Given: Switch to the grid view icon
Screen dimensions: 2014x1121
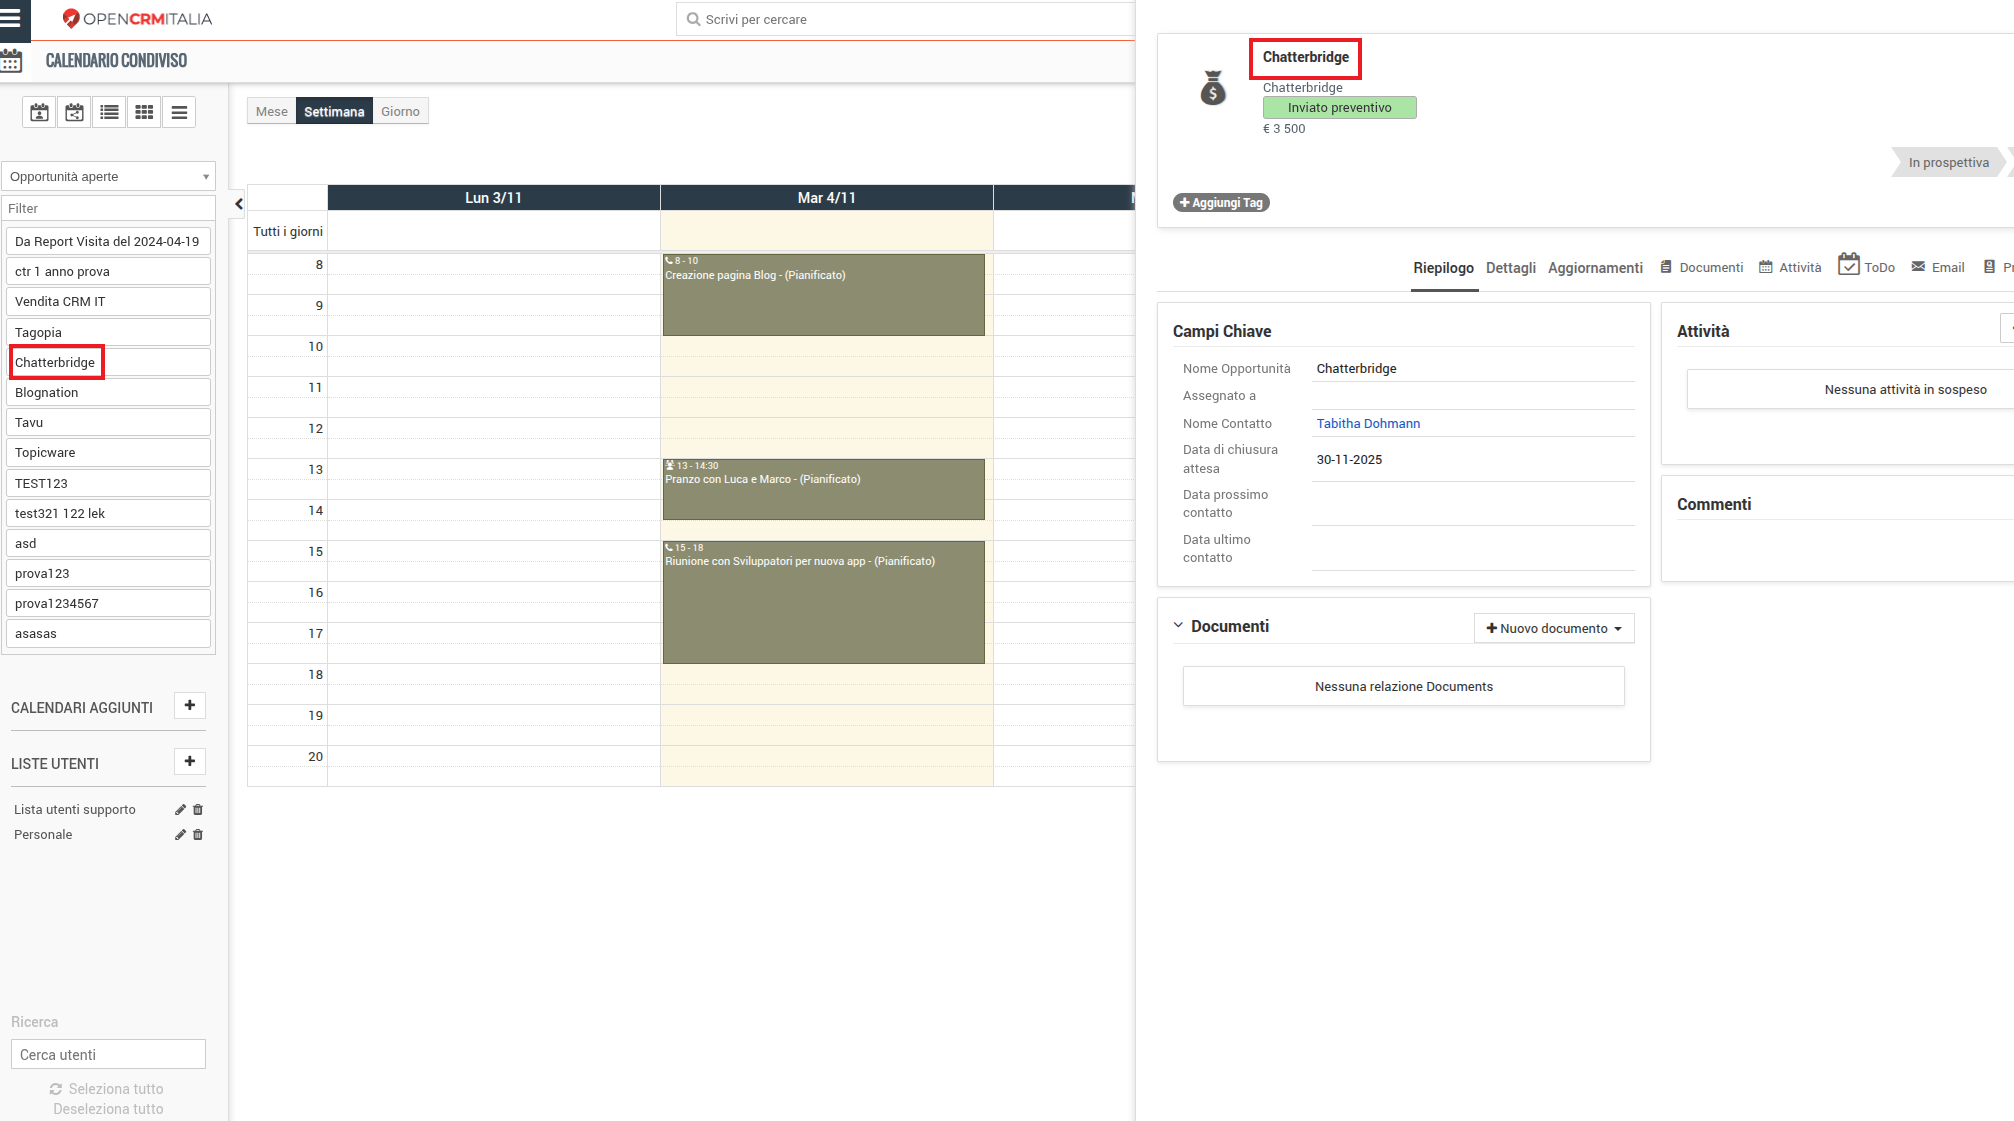Looking at the screenshot, I should pyautogui.click(x=144, y=112).
